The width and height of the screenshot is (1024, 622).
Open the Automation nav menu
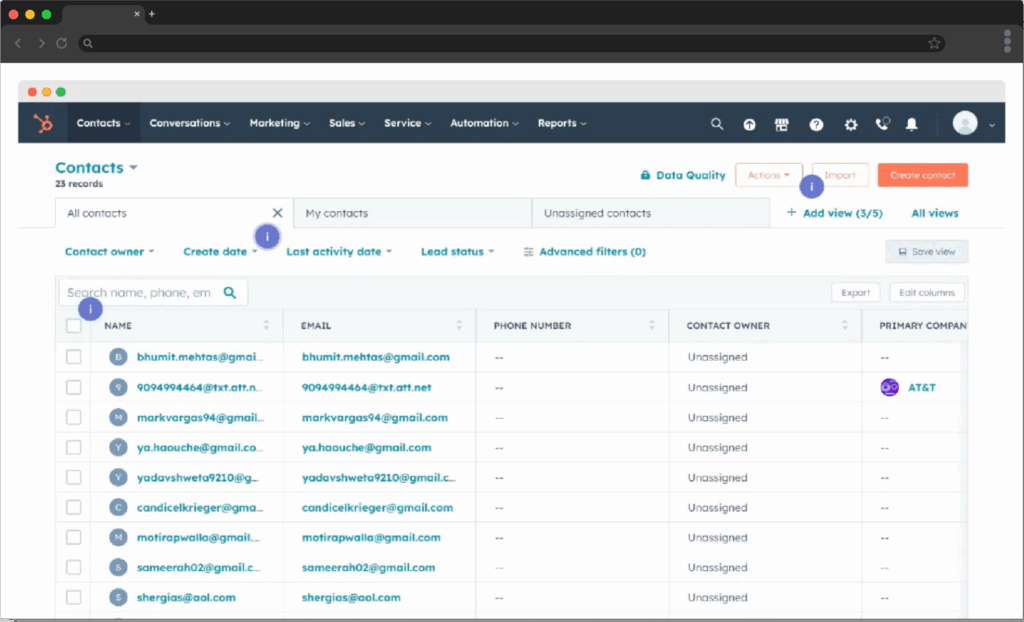point(484,123)
